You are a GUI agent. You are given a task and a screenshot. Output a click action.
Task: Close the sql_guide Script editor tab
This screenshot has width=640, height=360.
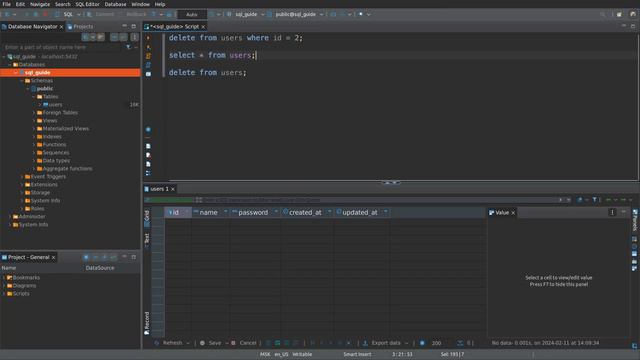point(203,27)
